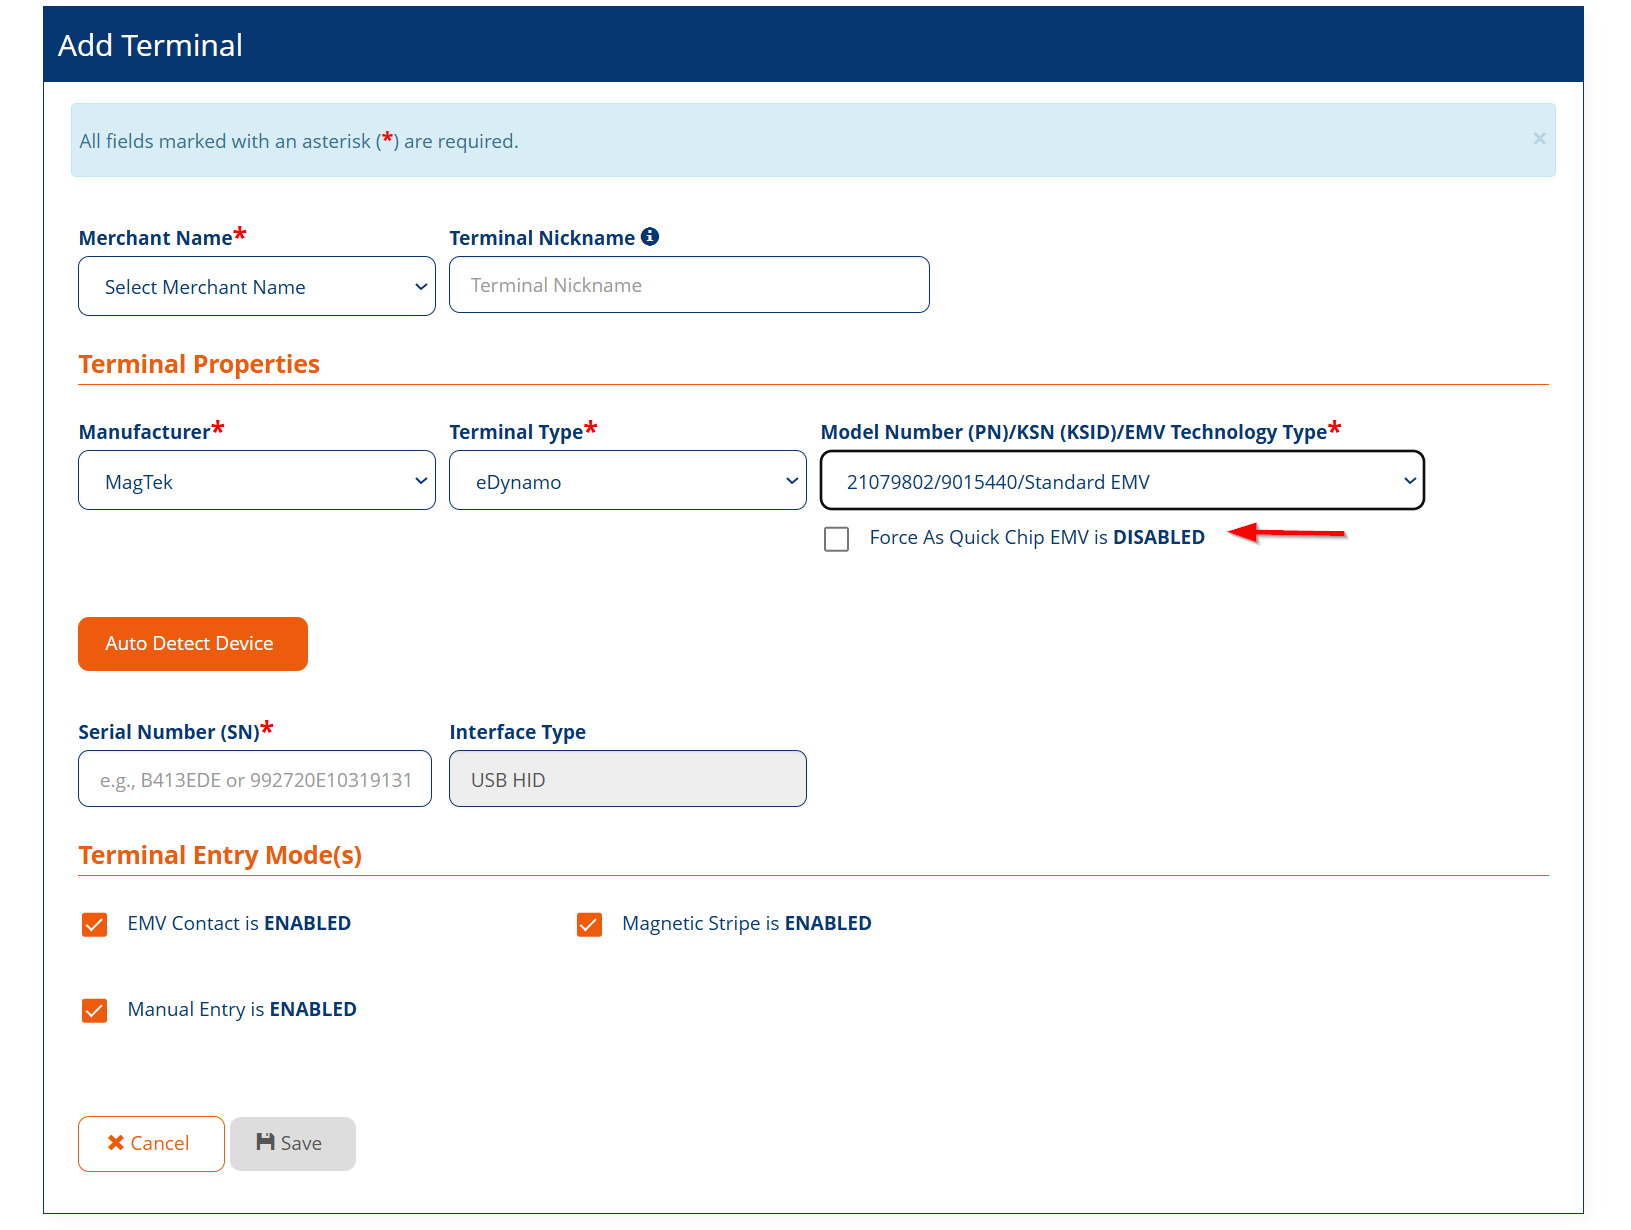
Task: Expand the Manufacturer dropdown showing MagTek
Action: pyautogui.click(x=257, y=481)
